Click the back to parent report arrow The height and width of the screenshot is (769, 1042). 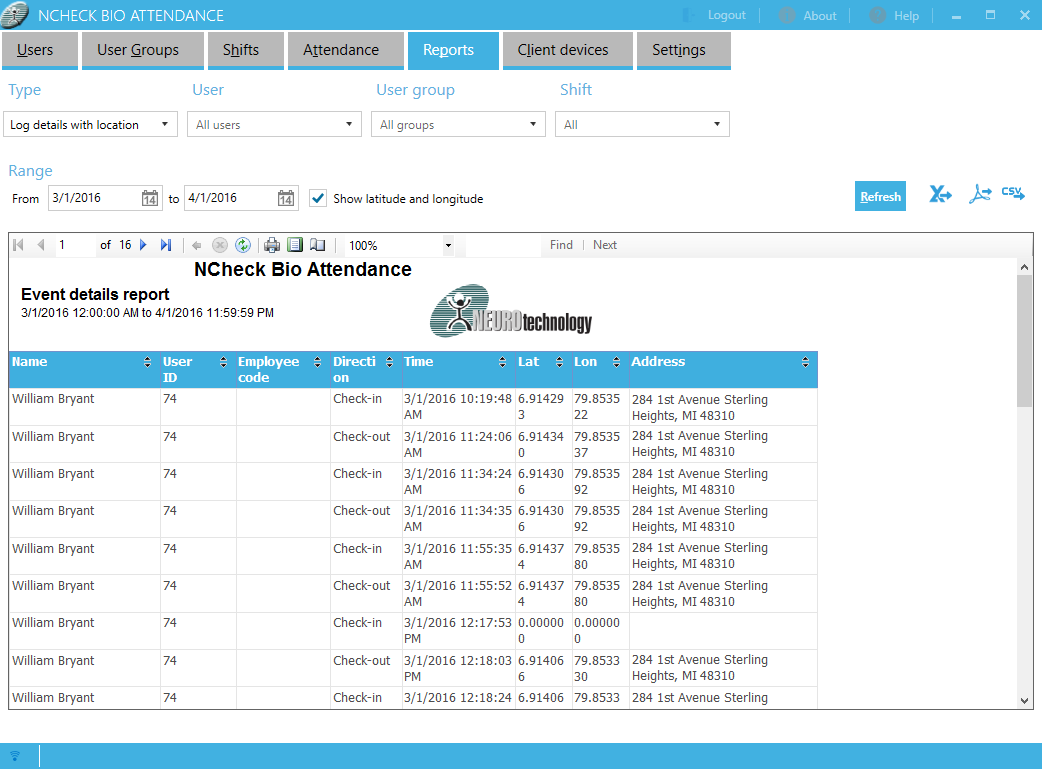(x=197, y=245)
